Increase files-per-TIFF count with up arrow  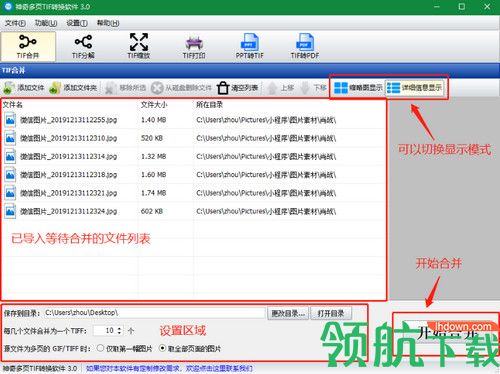120,328
